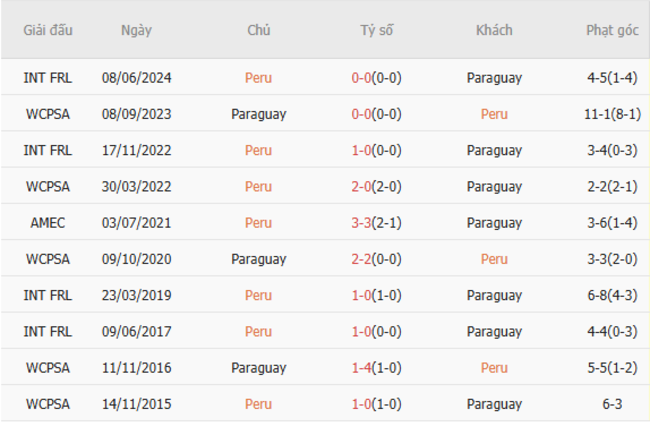Click the Tỷ số column header

tap(377, 30)
